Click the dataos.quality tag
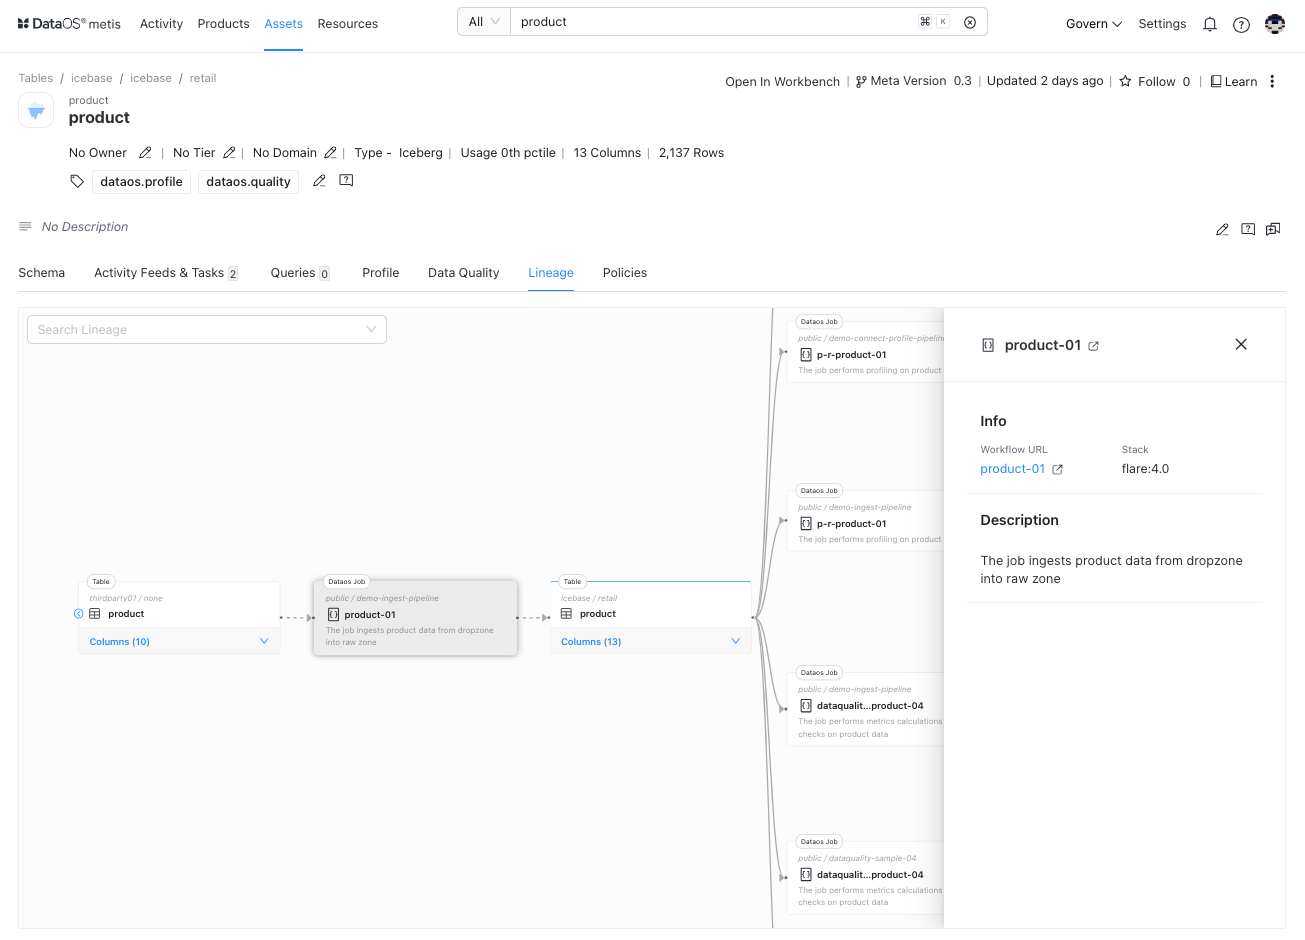The height and width of the screenshot is (940, 1305). click(x=249, y=182)
